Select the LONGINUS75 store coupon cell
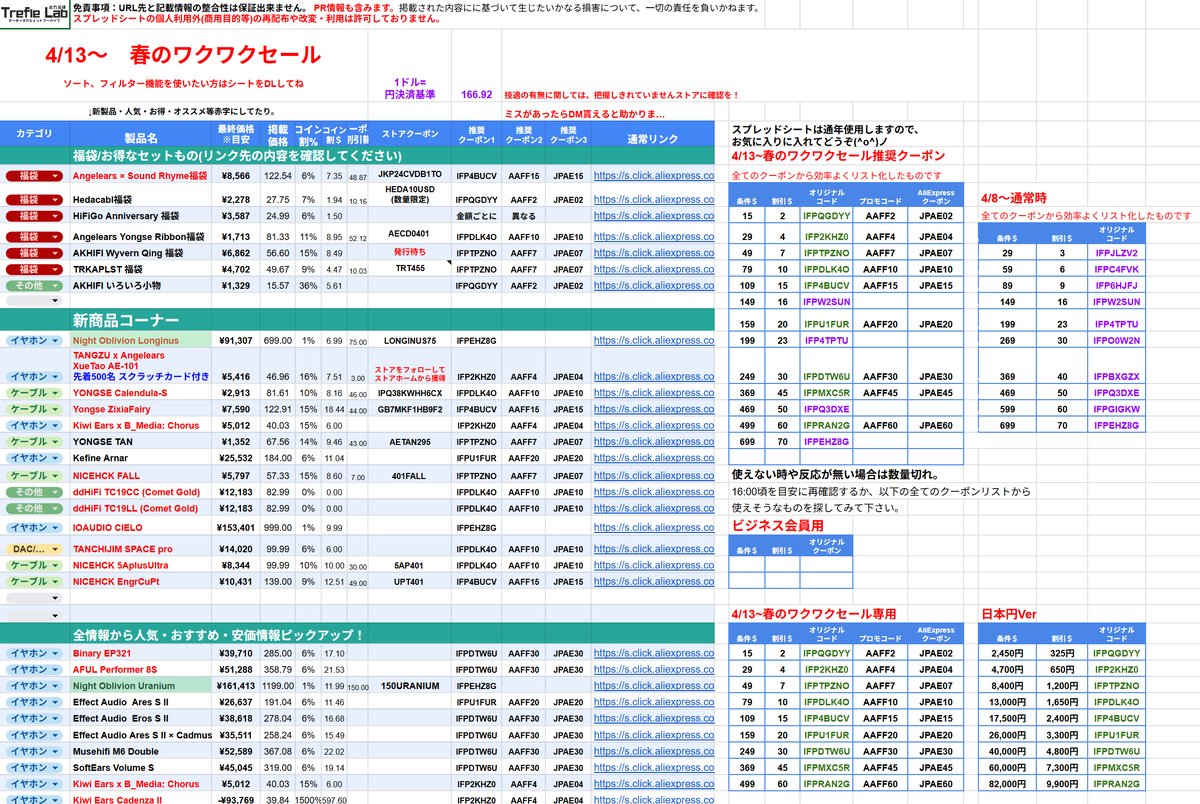This screenshot has height=804, width=1200. click(410, 341)
